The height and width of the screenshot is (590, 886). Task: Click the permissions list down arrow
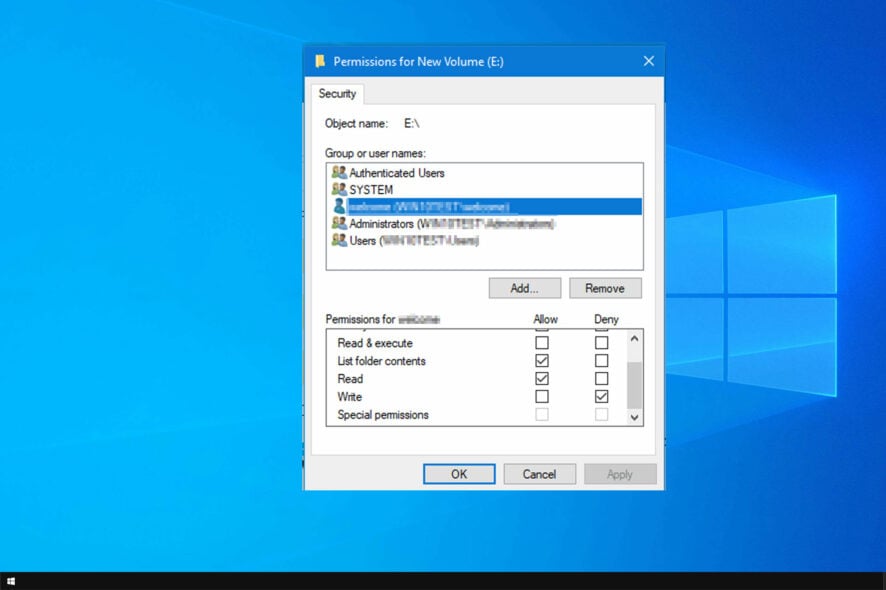(x=633, y=417)
